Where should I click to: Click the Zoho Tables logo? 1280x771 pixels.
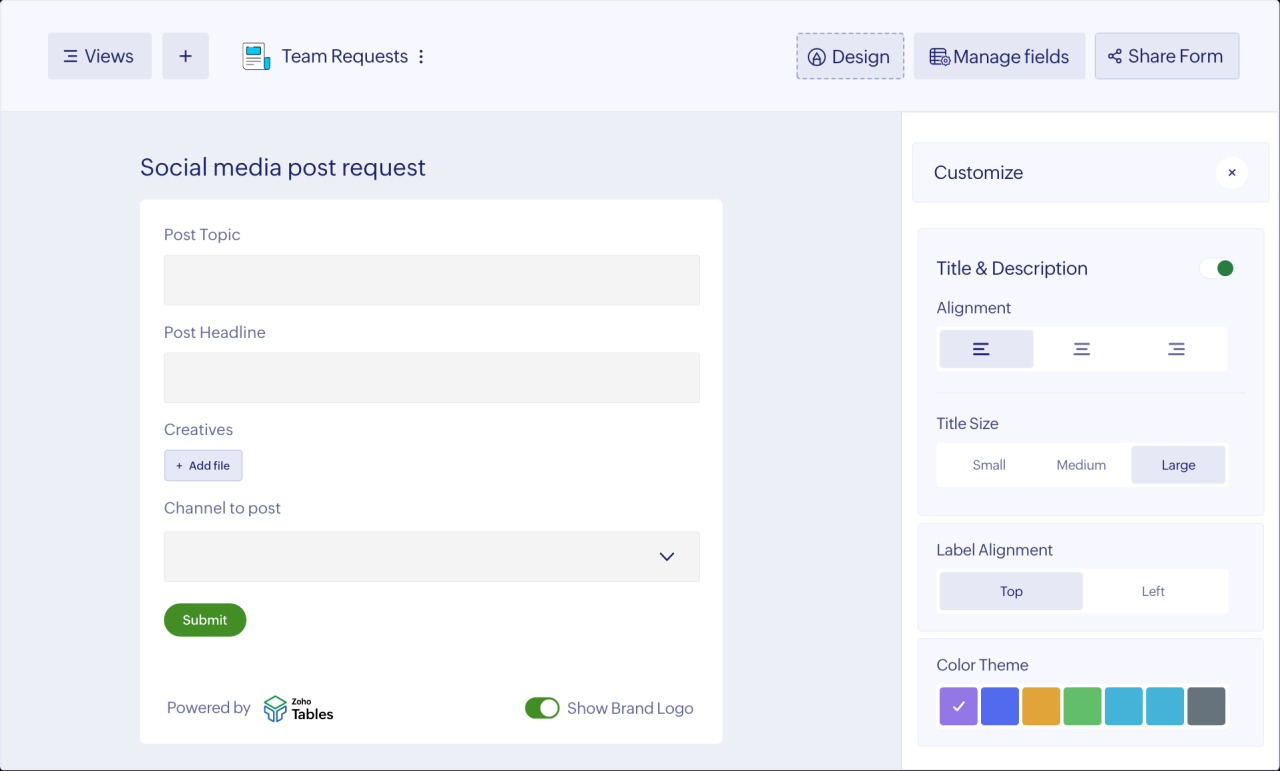pos(298,708)
